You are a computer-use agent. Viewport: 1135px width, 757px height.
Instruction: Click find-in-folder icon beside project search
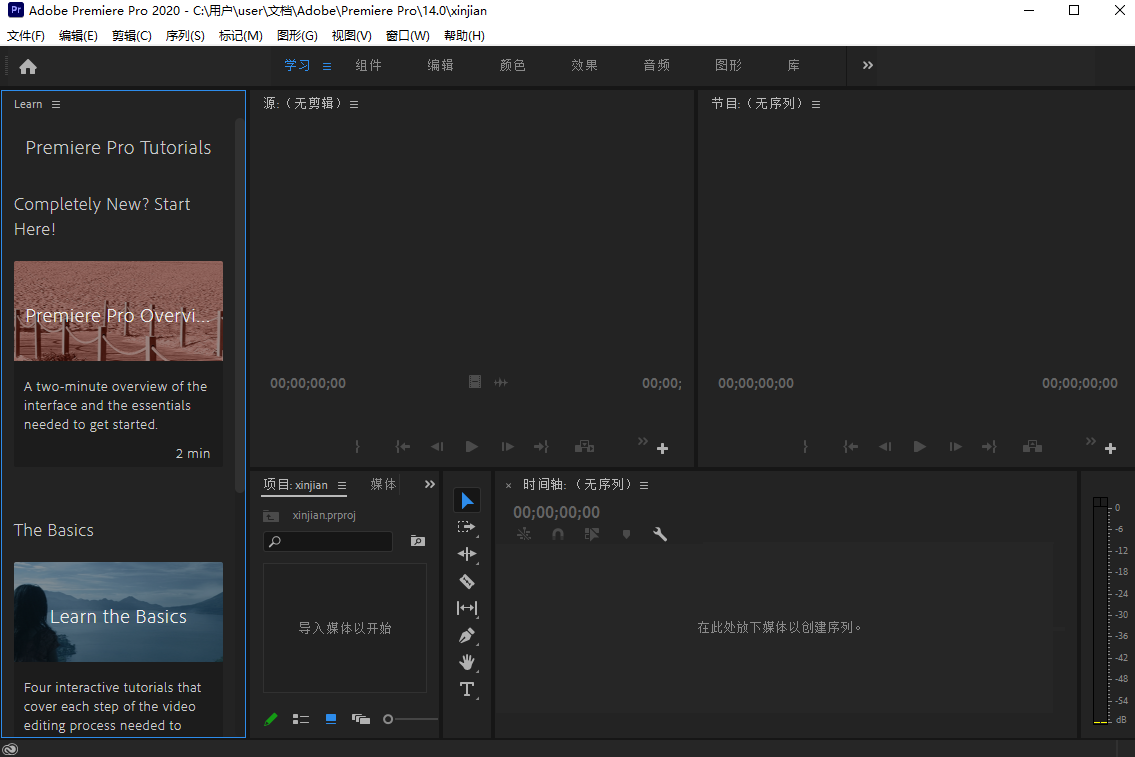(x=418, y=541)
